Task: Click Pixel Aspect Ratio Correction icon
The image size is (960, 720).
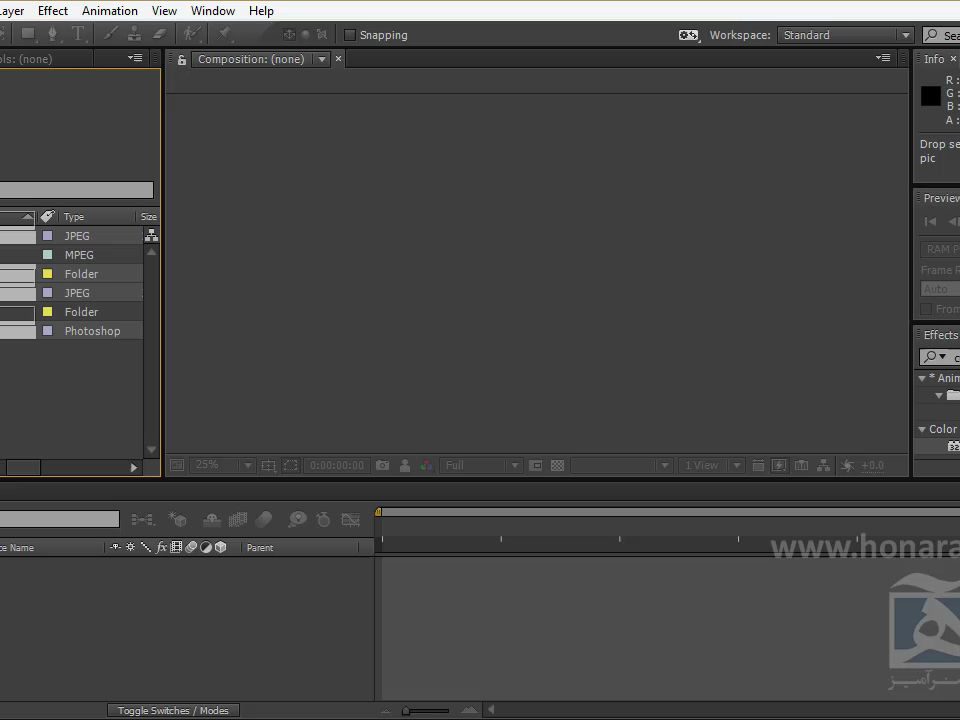Action: [758, 465]
